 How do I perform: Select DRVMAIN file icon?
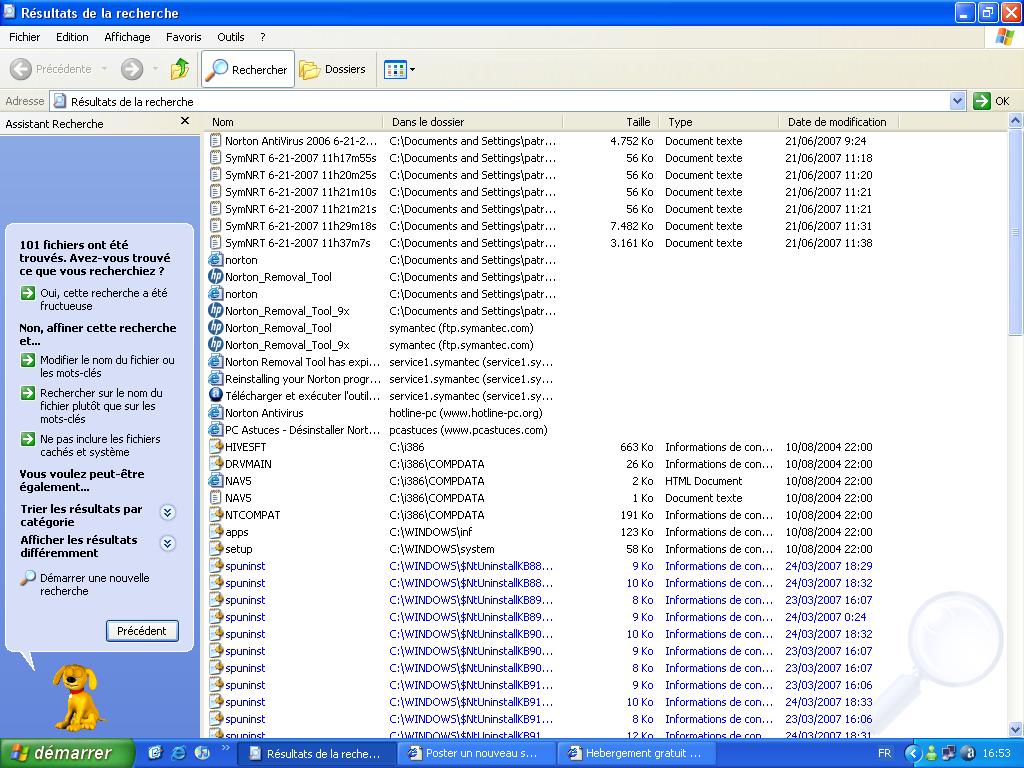click(216, 464)
